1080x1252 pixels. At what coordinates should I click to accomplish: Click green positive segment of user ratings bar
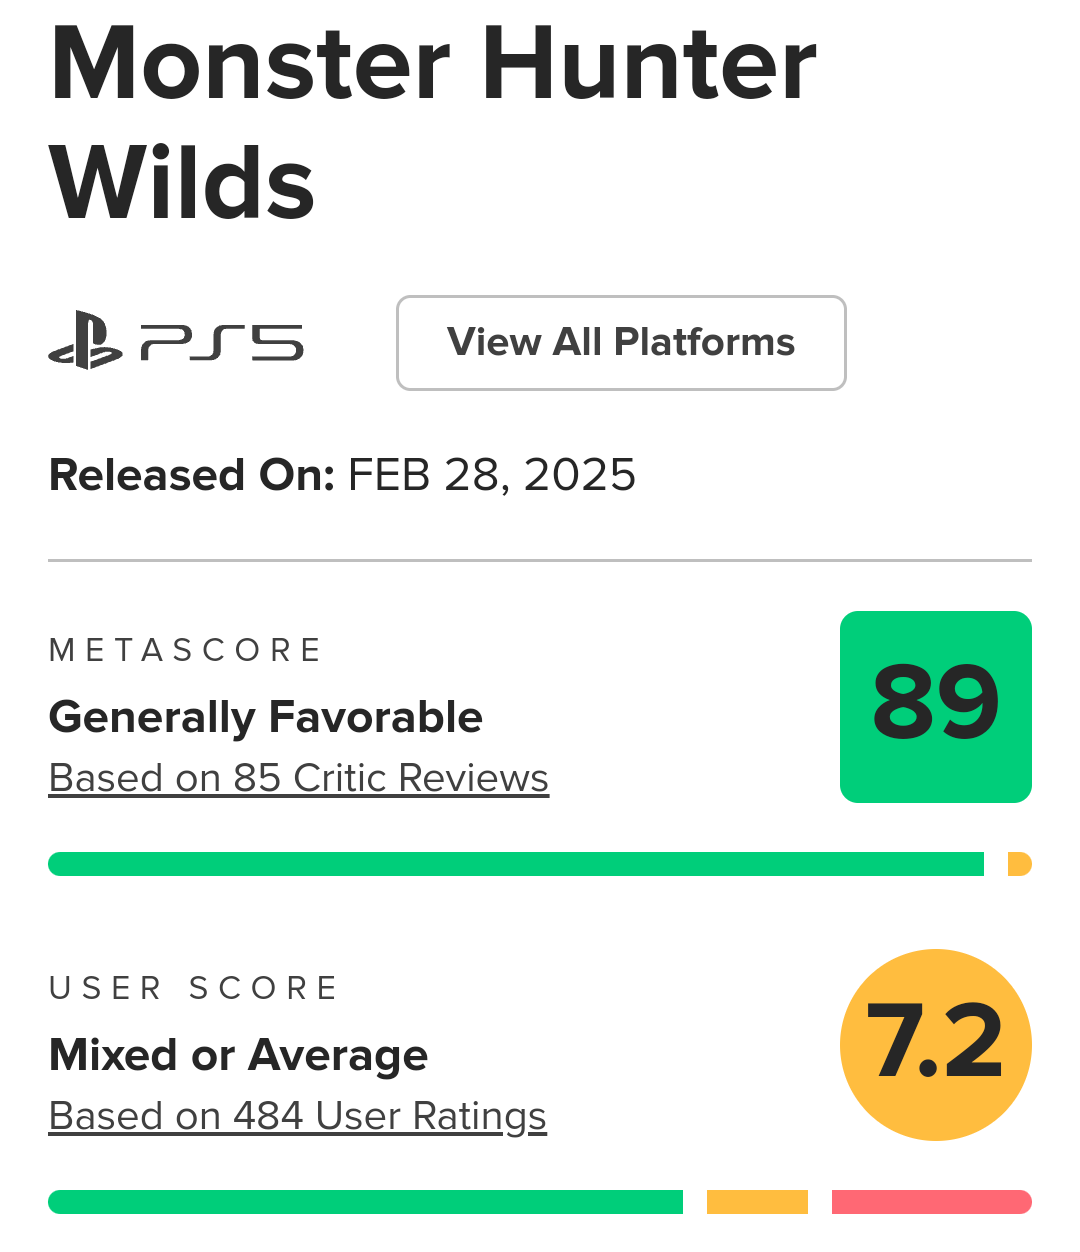pos(365,1202)
